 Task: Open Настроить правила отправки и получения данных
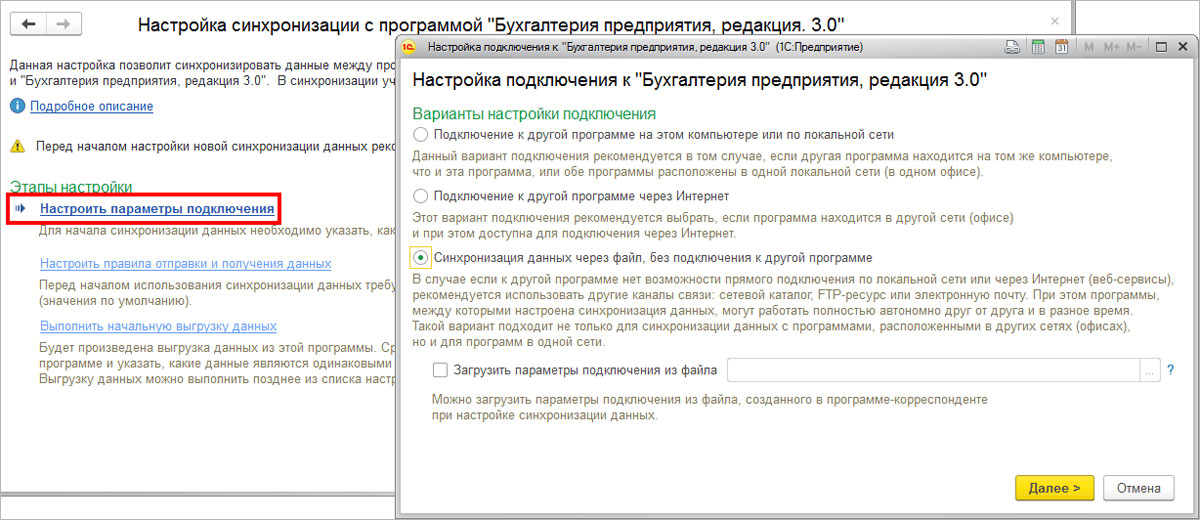click(x=185, y=264)
